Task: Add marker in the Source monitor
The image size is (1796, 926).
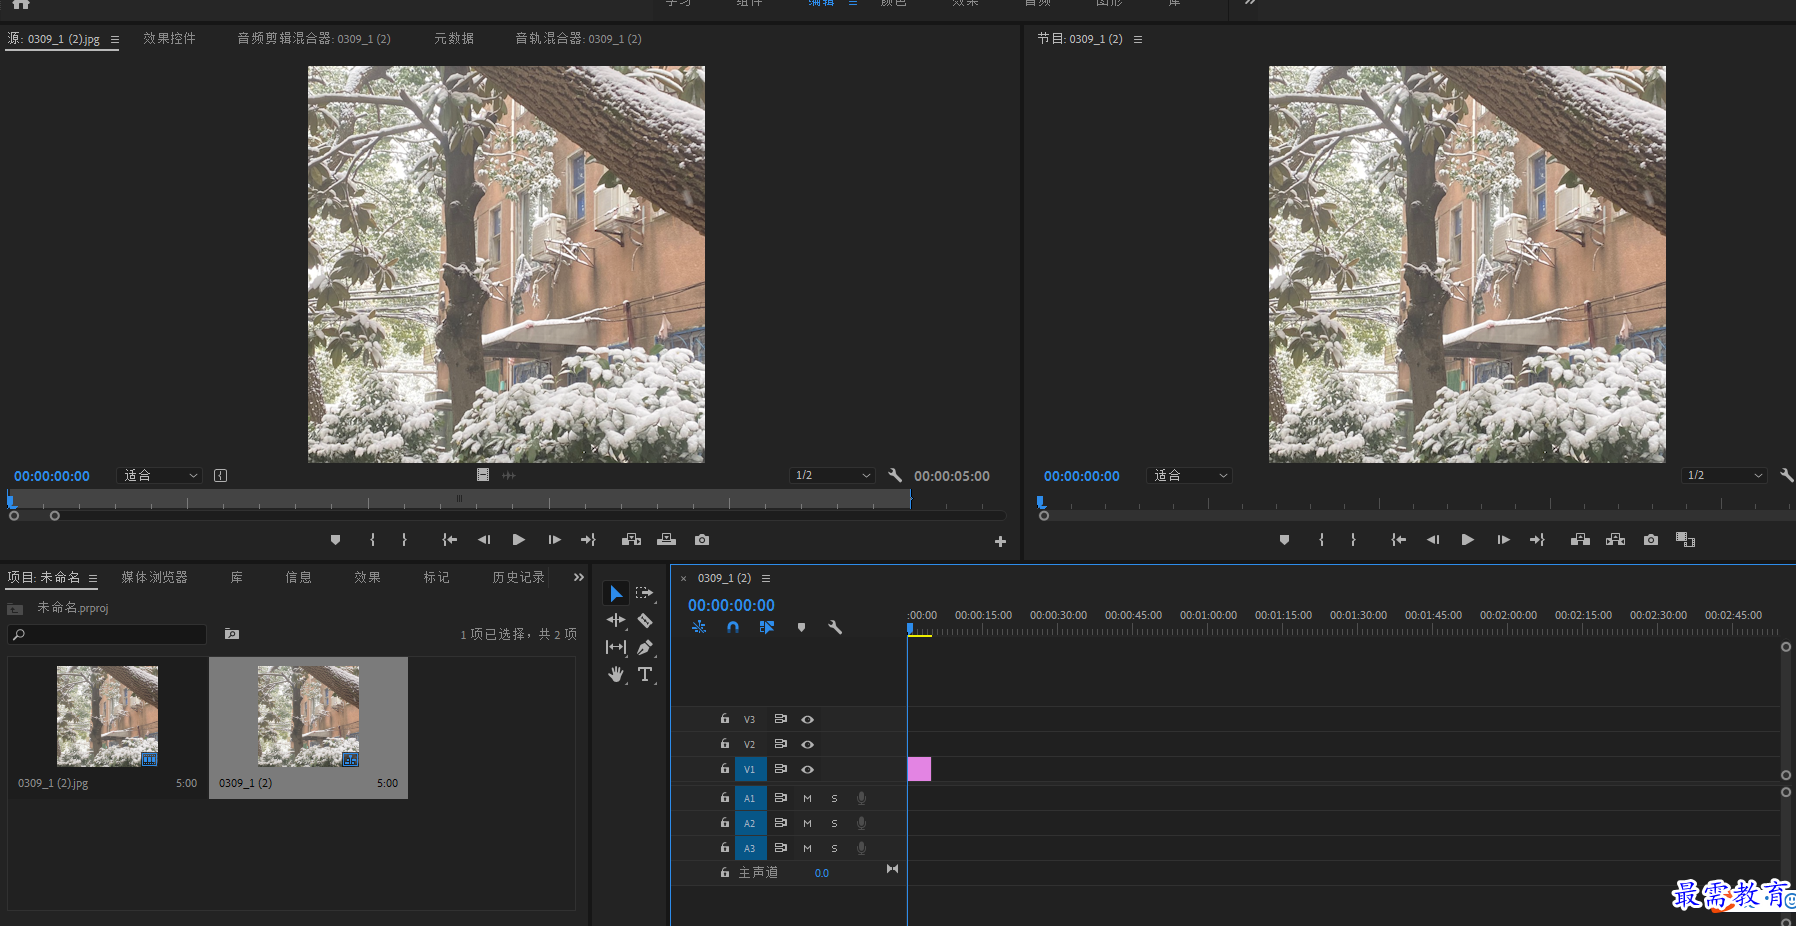Action: pos(335,540)
